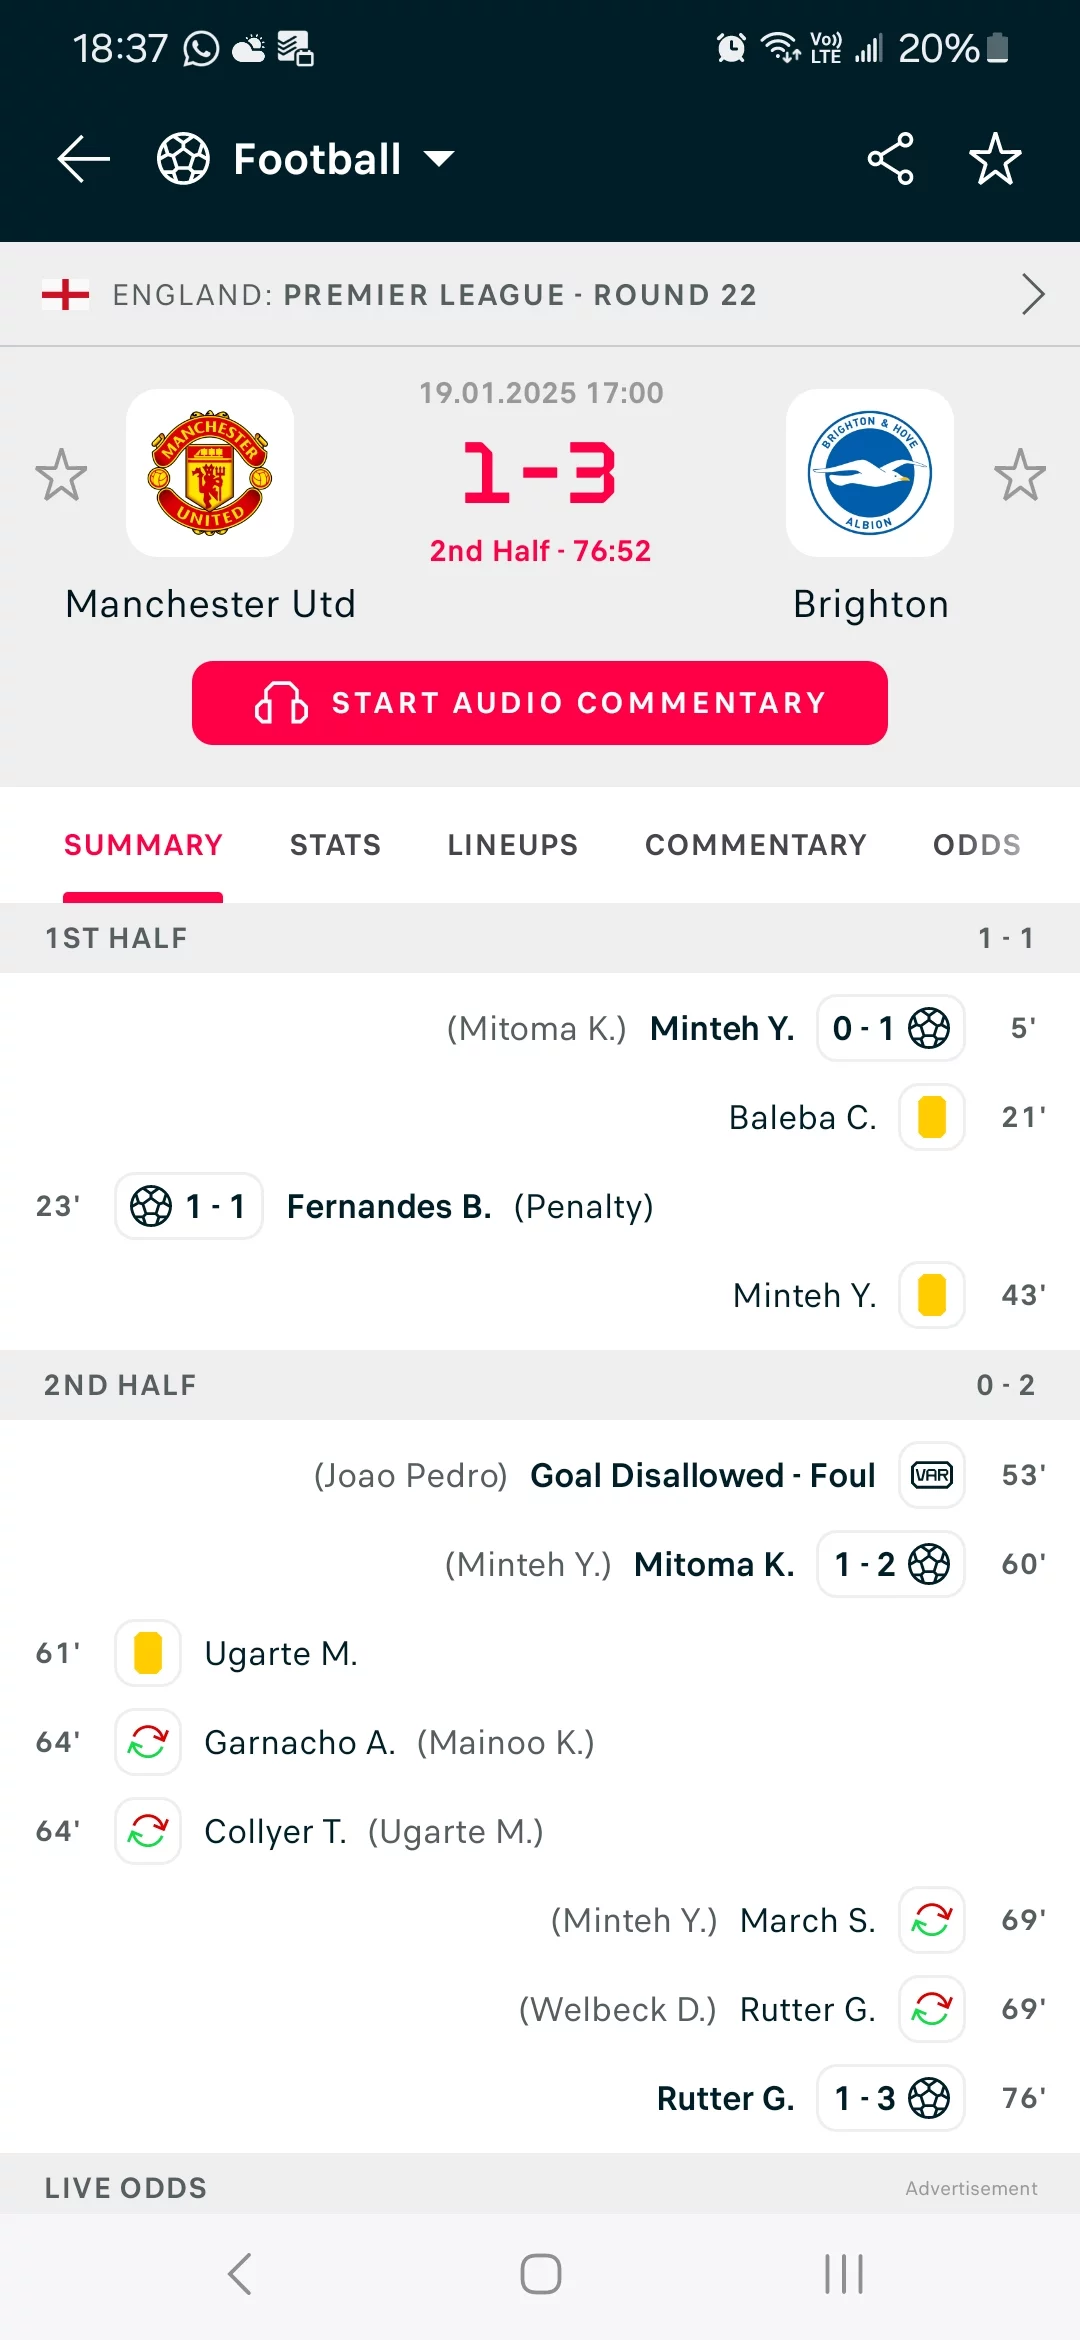Tap Brighton club crest
This screenshot has height=2340, width=1080.
(x=870, y=473)
